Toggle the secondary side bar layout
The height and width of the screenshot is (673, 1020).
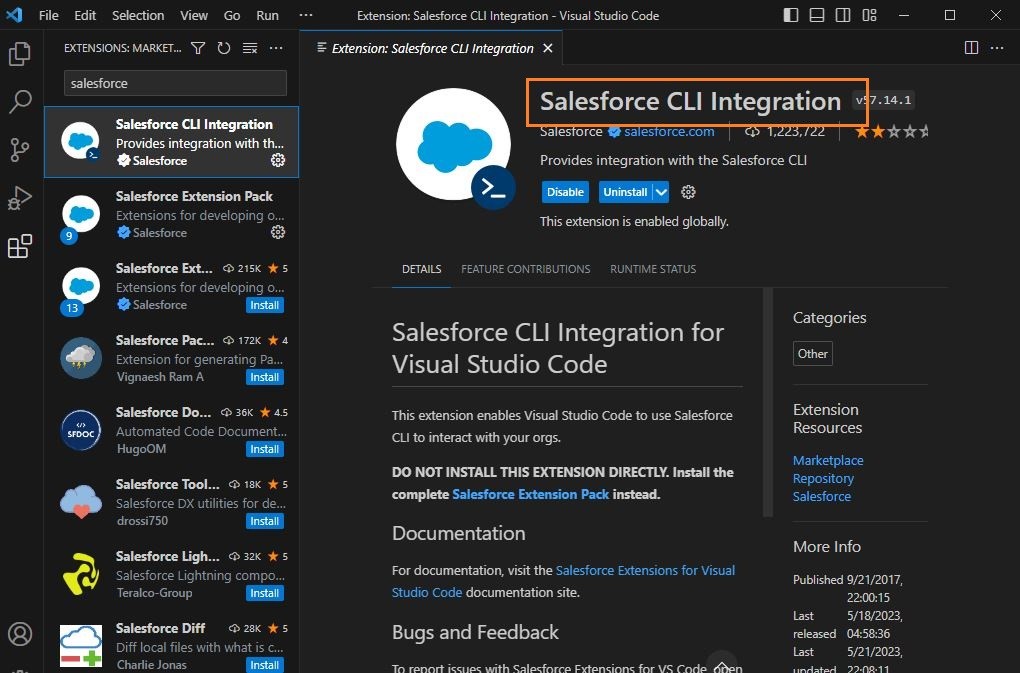843,15
